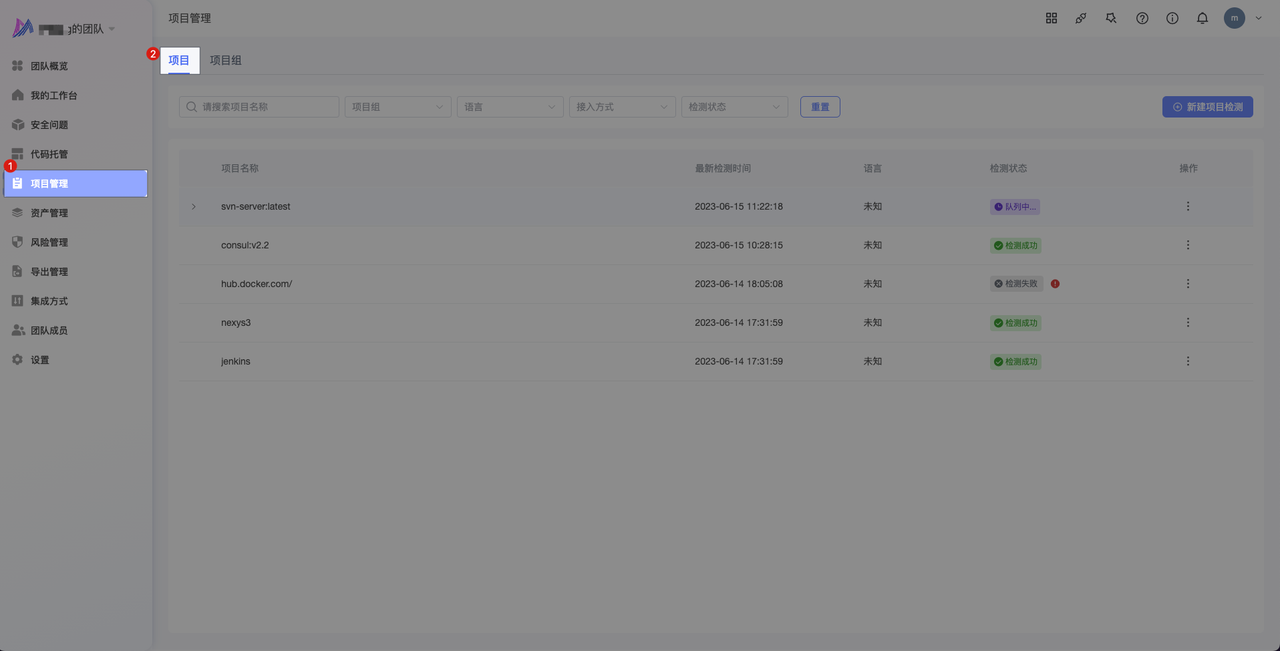This screenshot has height=651, width=1280.
Task: Open the 检测状态 filter dropdown
Action: (734, 107)
